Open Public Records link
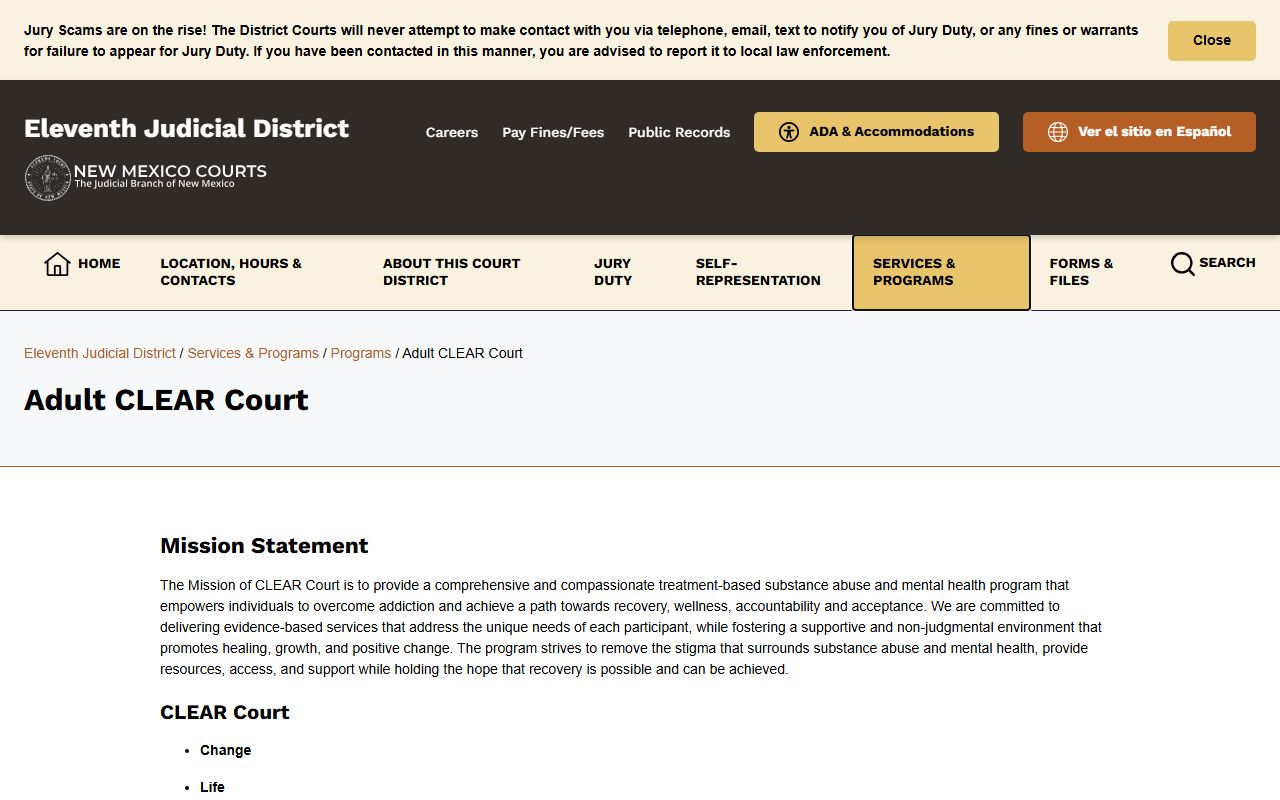 679,132
